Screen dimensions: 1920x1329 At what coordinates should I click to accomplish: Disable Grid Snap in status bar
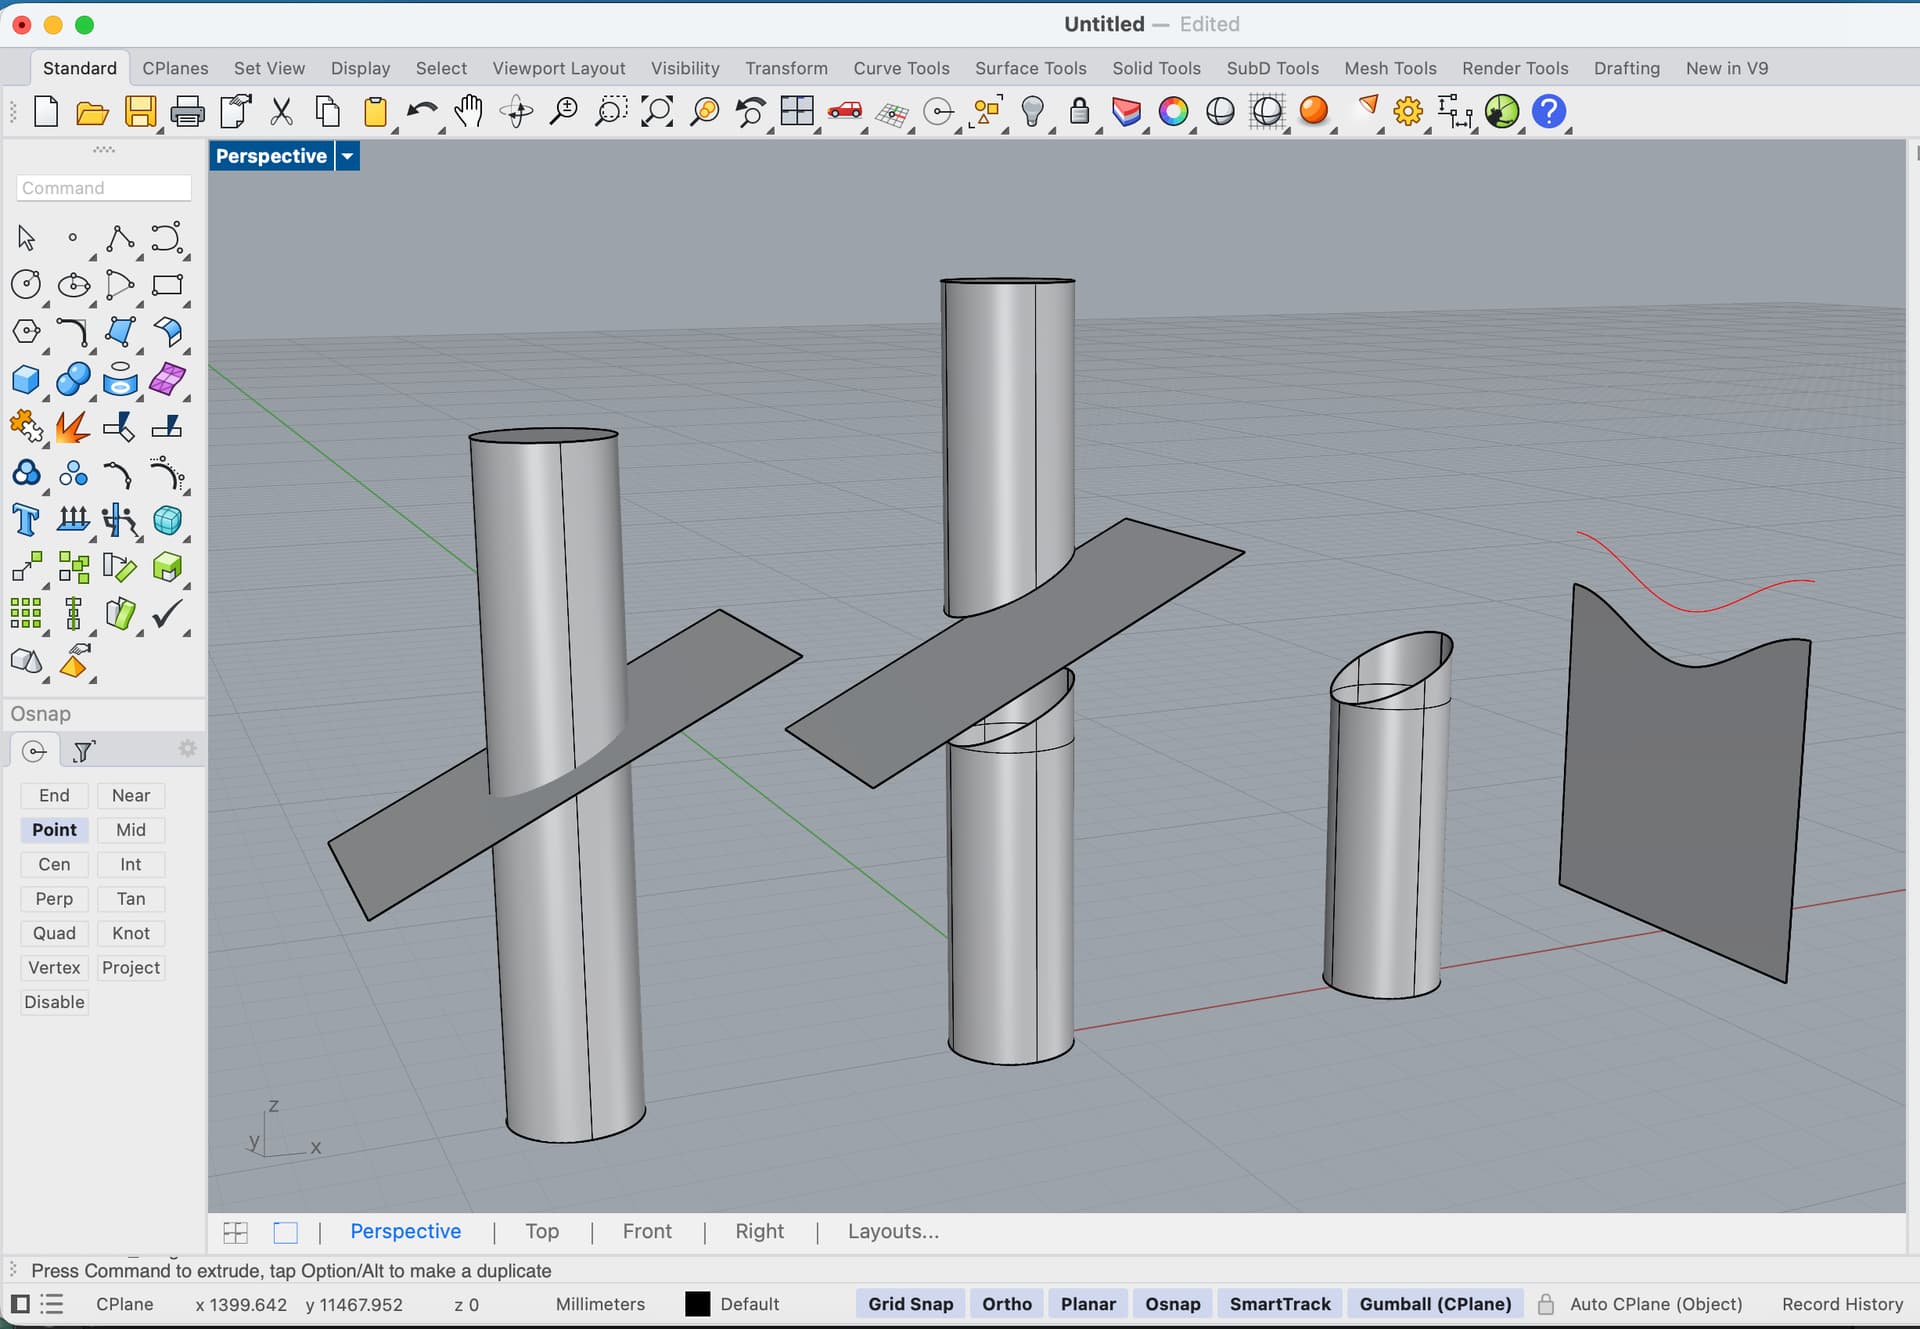click(x=910, y=1304)
